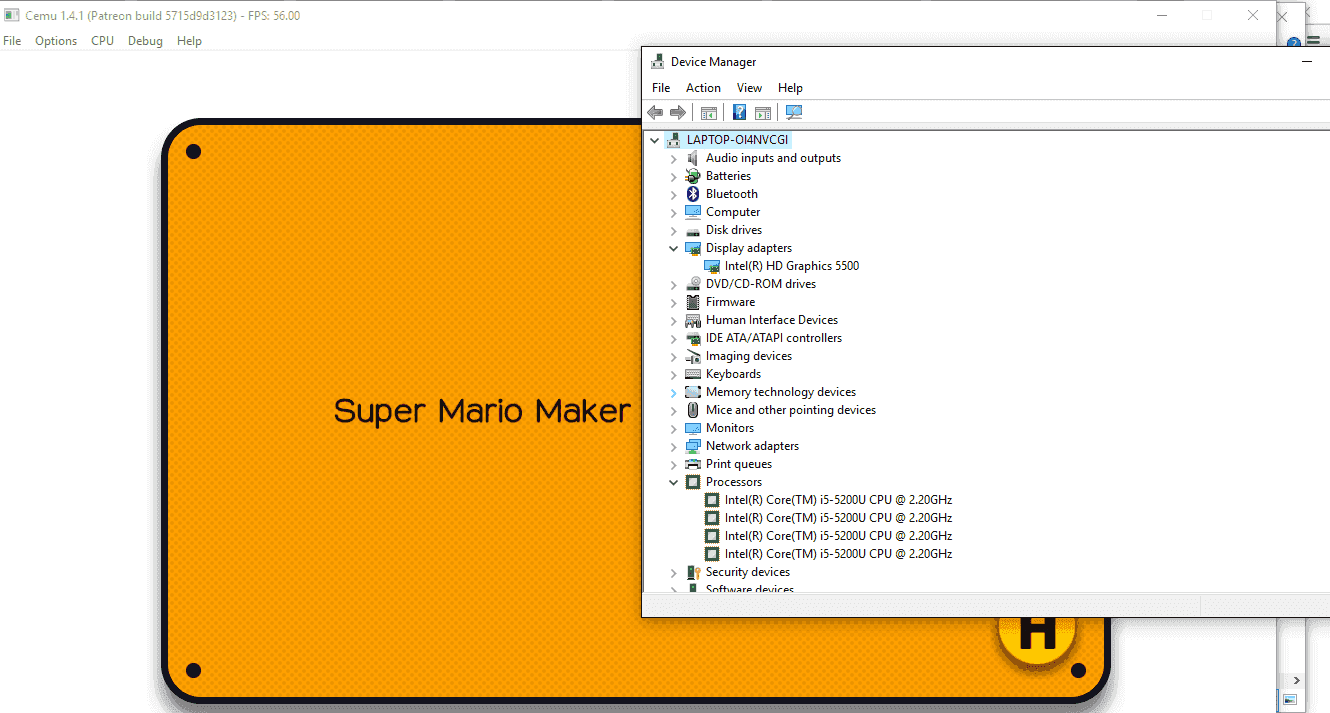Toggle the Show/Hide Action Pane toolbar icon
Viewport: 1330px width, 713px height.
click(x=762, y=113)
